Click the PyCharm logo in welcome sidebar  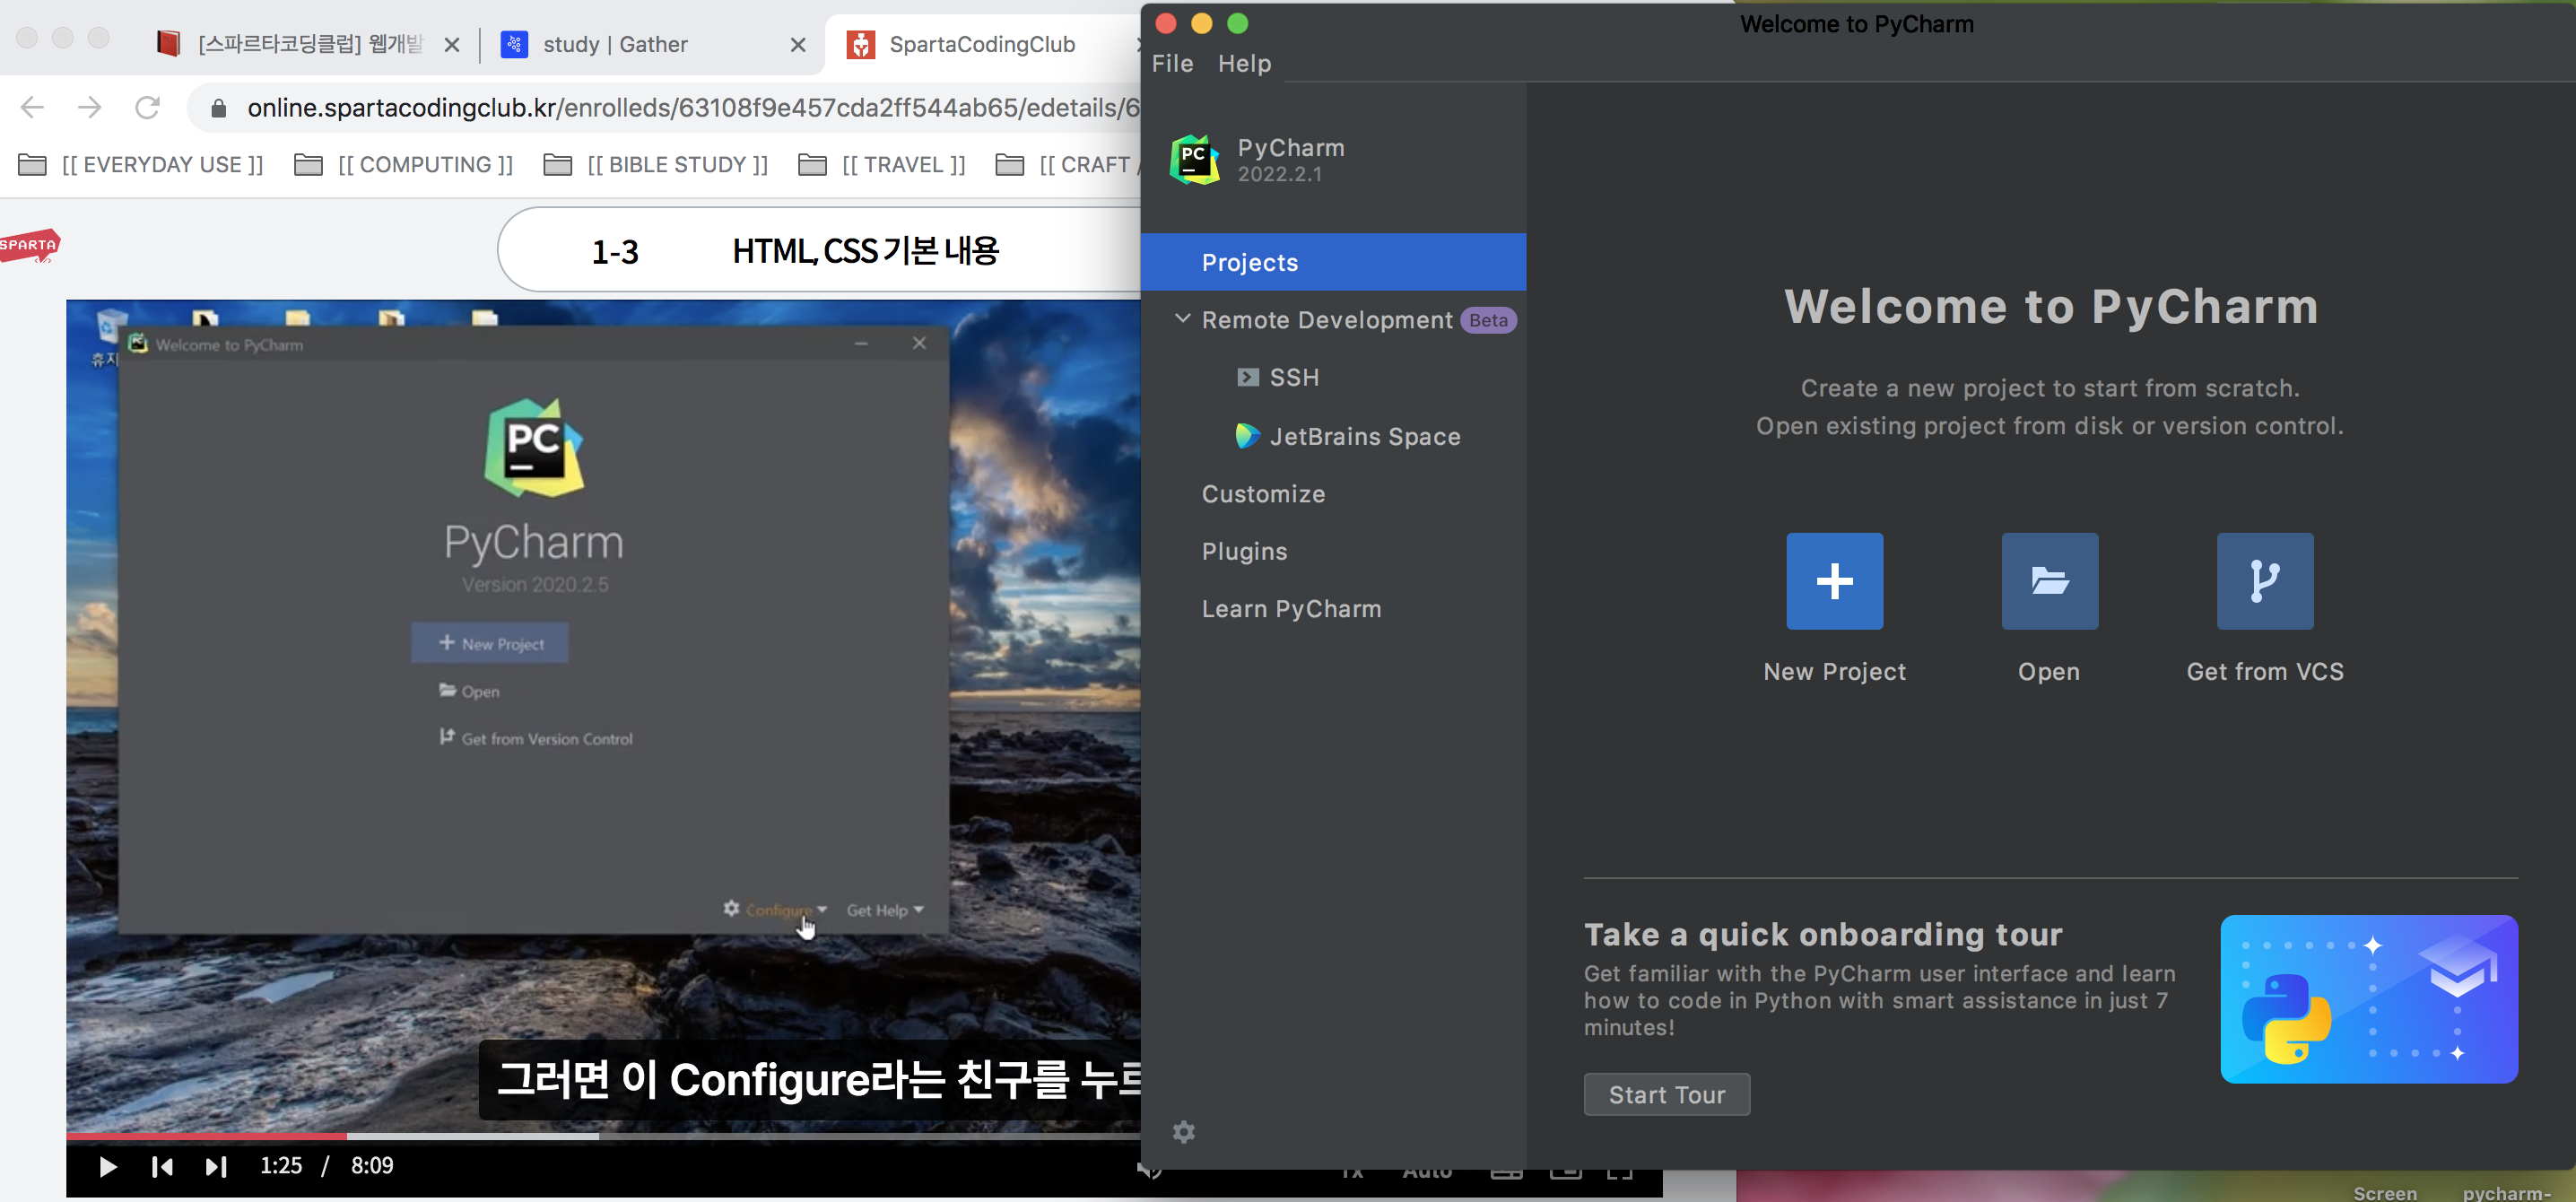pyautogui.click(x=1194, y=160)
